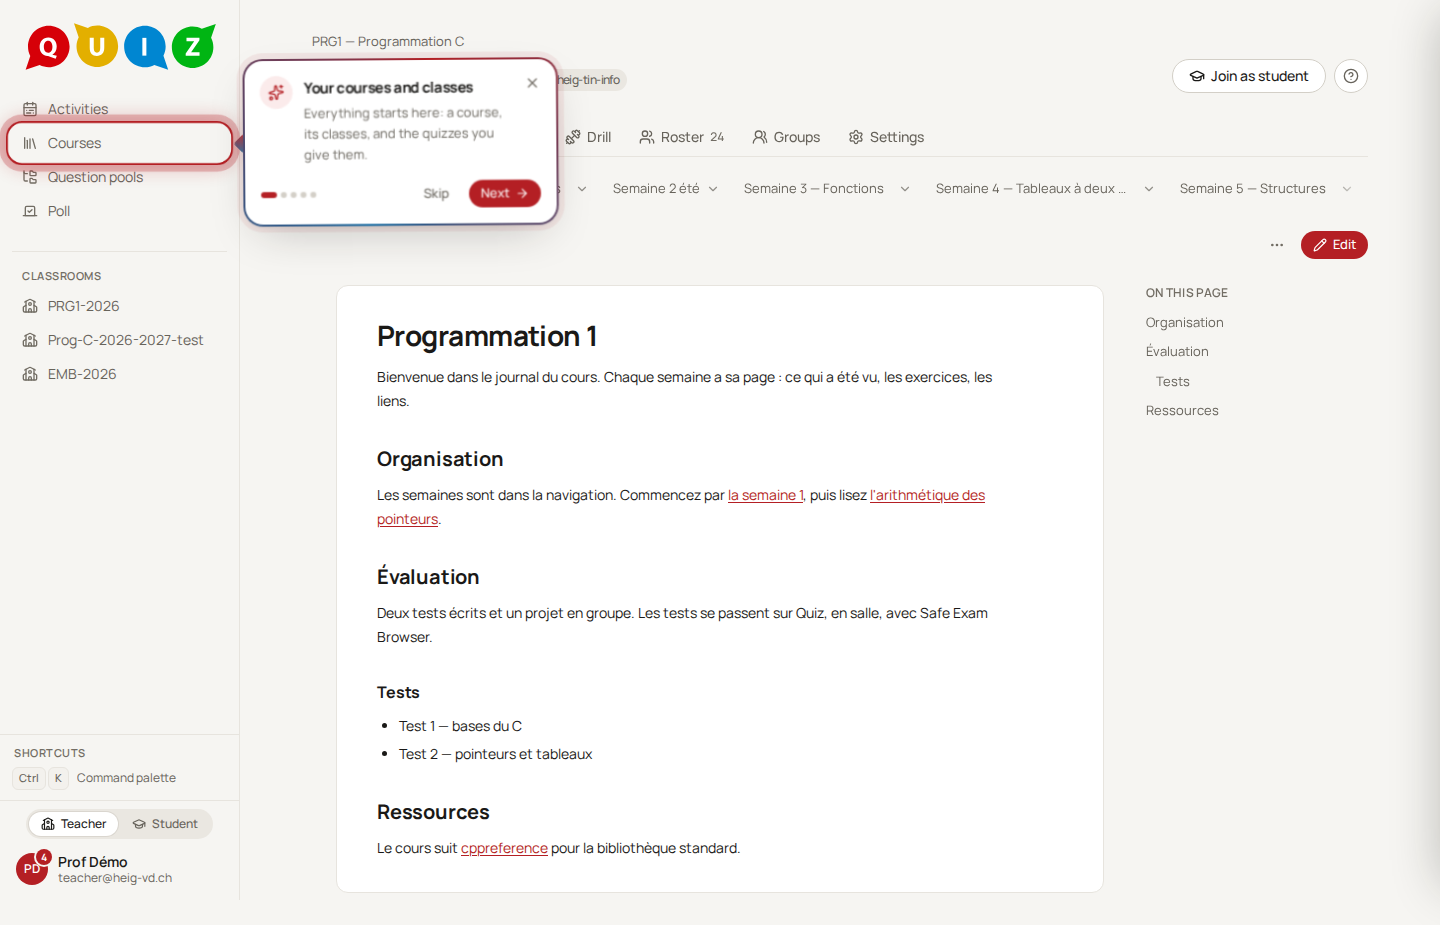
Task: Expand the Semaine 2 été dropdown chevron
Action: pos(713,189)
